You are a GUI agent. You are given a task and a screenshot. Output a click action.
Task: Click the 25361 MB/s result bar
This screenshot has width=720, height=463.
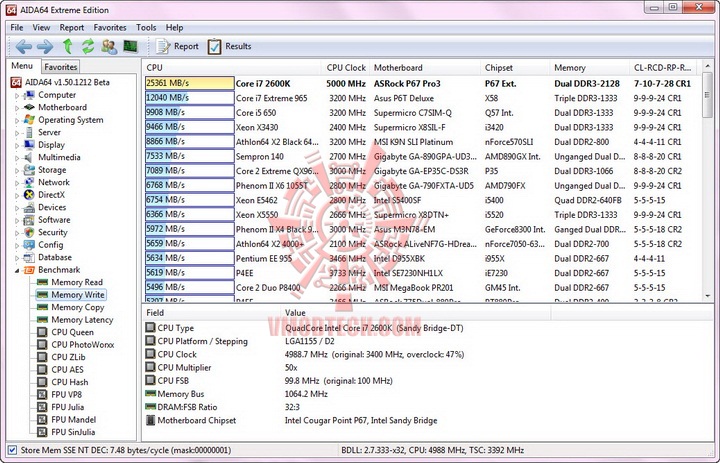tap(190, 83)
